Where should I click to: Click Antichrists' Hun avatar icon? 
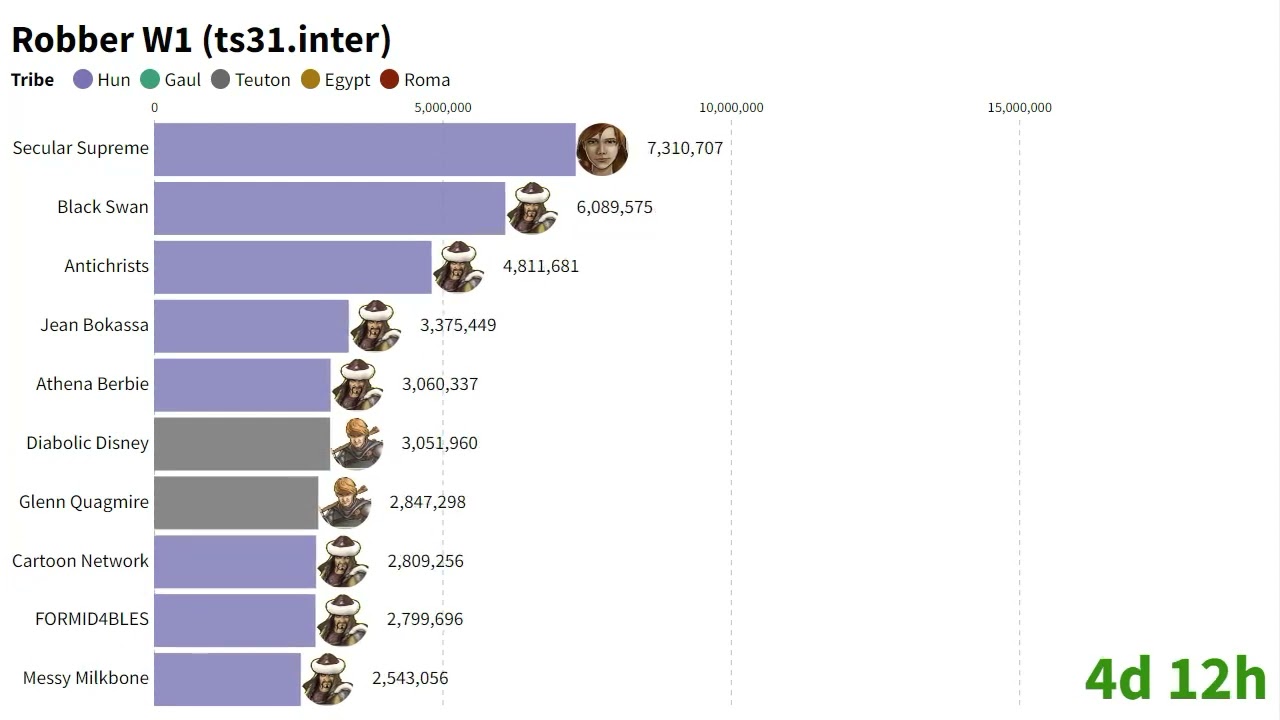(x=458, y=267)
